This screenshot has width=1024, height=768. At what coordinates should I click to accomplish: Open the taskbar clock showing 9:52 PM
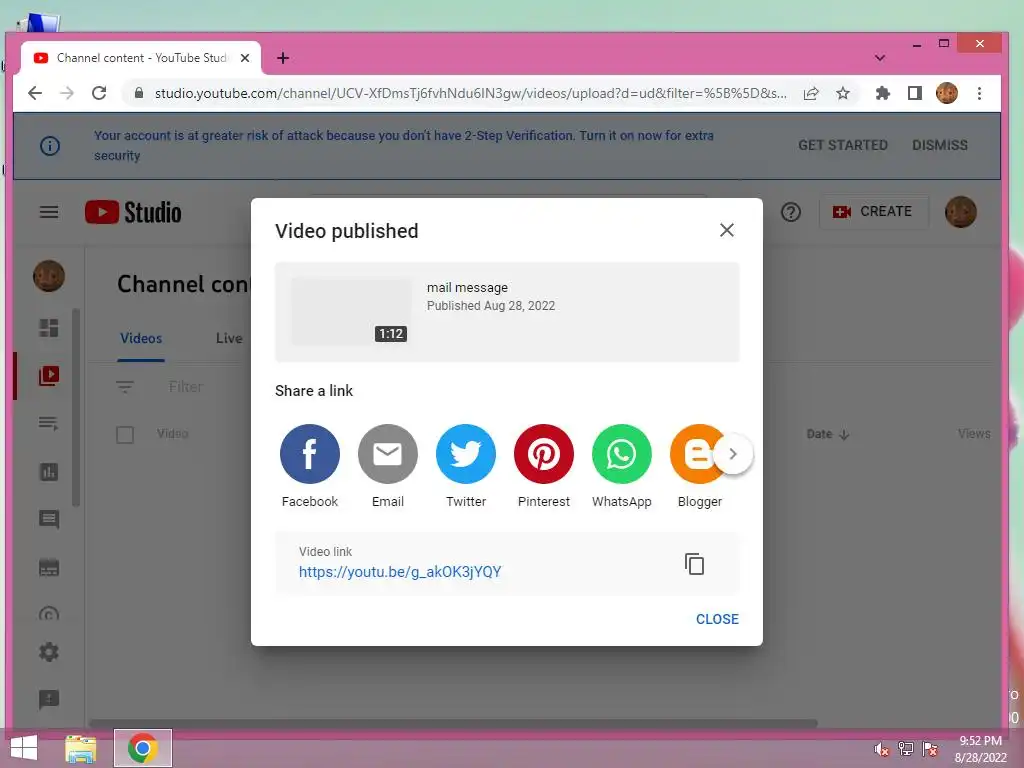[x=980, y=749]
